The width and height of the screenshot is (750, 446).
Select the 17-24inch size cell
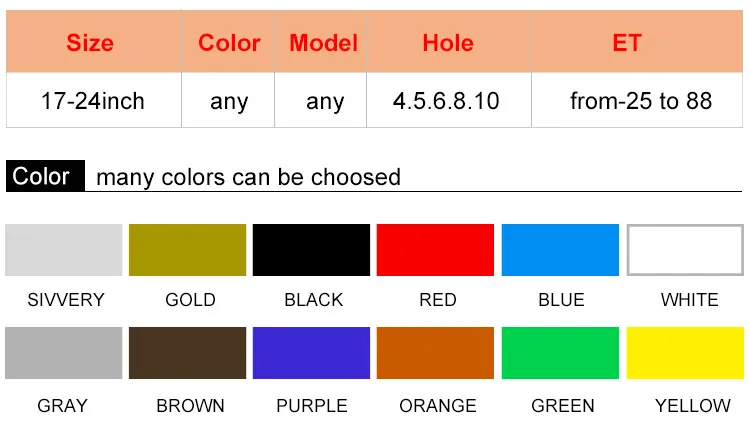(x=94, y=100)
